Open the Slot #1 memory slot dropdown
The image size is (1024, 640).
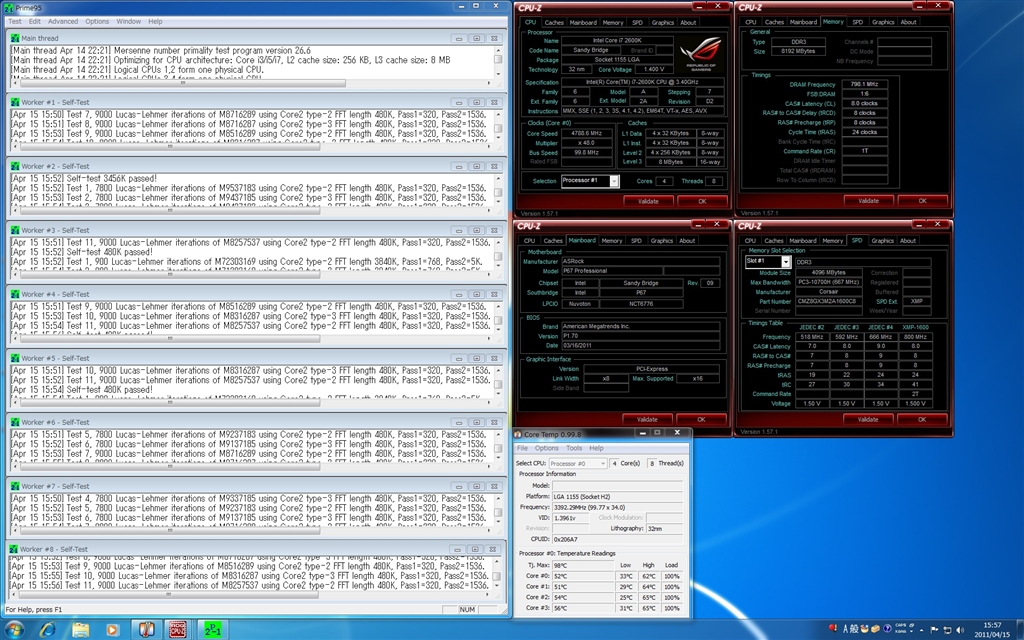(786, 262)
